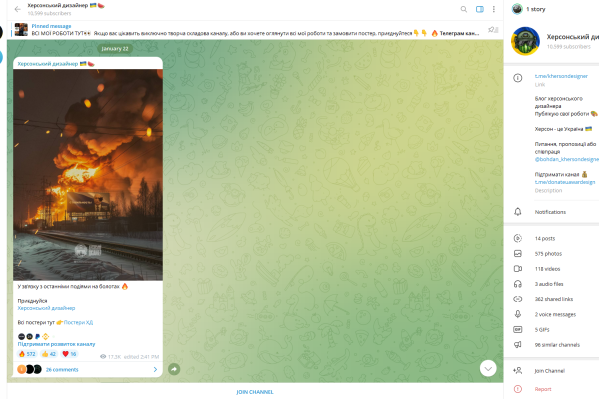Viewport: 599px width, 399px height.
Task: View the 1 story avatar
Action: tap(517, 9)
